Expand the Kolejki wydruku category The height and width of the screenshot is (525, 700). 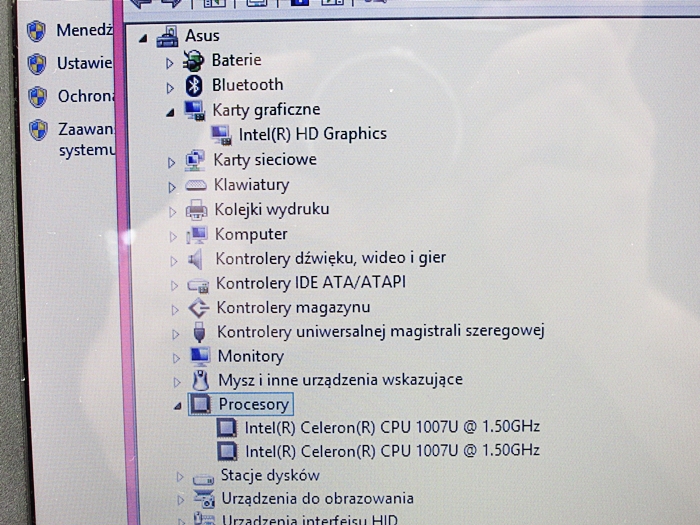(x=172, y=212)
